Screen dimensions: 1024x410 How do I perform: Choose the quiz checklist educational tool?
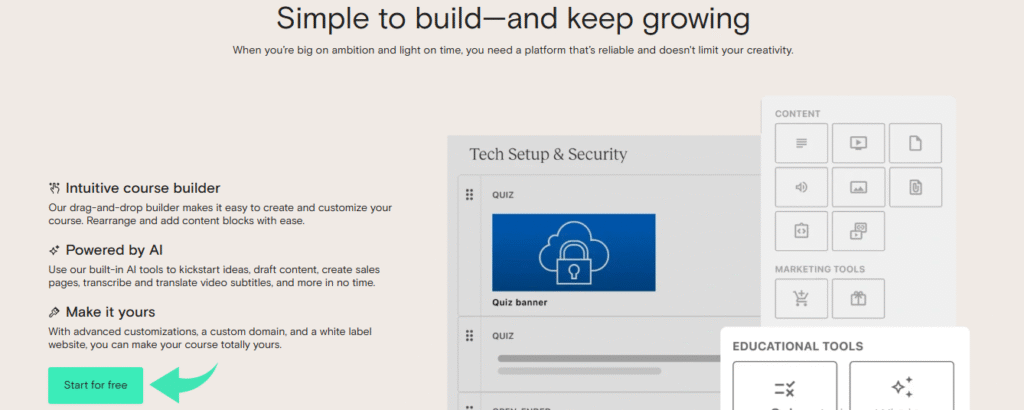click(x=784, y=386)
